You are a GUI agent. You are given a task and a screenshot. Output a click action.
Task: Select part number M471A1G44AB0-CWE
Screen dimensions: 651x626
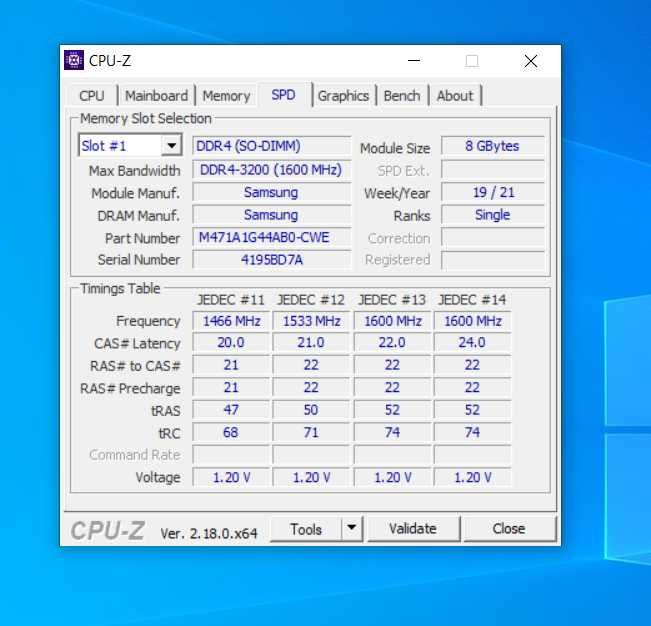pos(272,238)
